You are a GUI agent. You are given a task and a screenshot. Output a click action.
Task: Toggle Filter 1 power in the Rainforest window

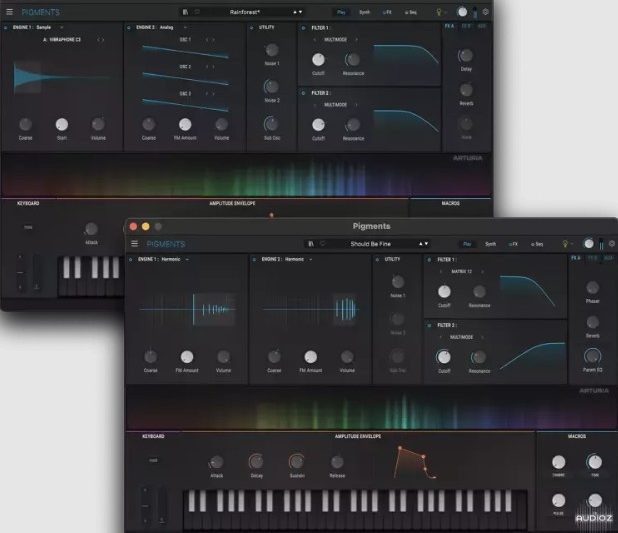tap(303, 28)
